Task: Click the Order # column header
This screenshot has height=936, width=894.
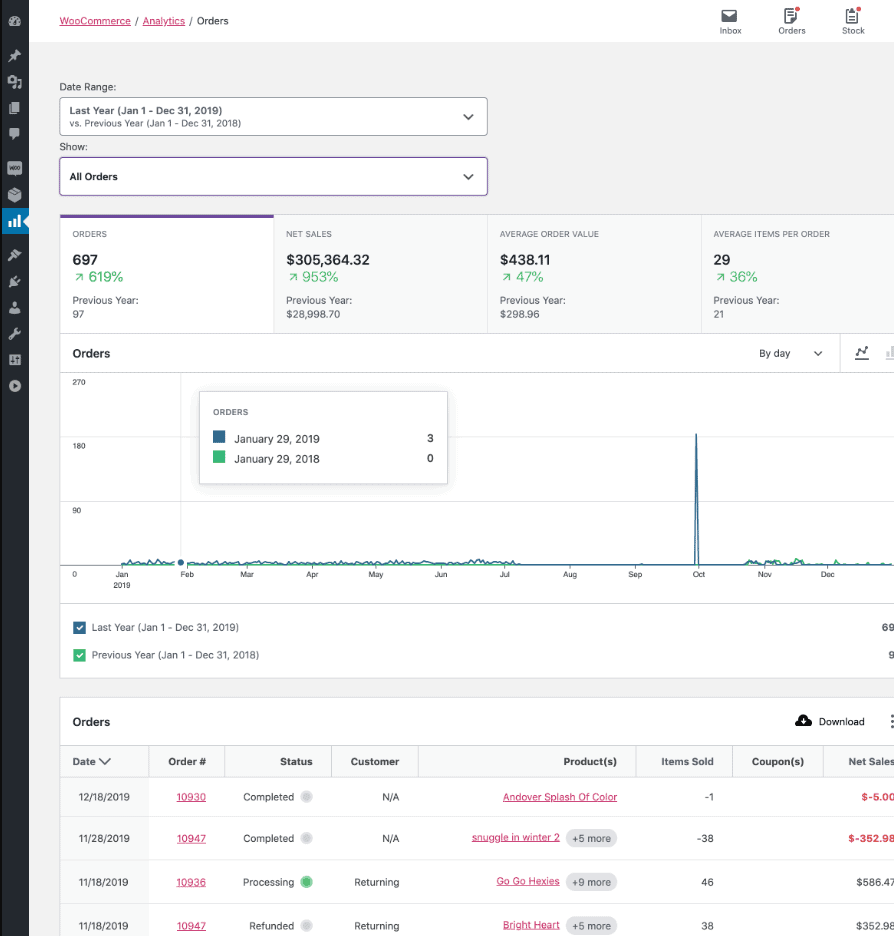Action: coord(187,761)
